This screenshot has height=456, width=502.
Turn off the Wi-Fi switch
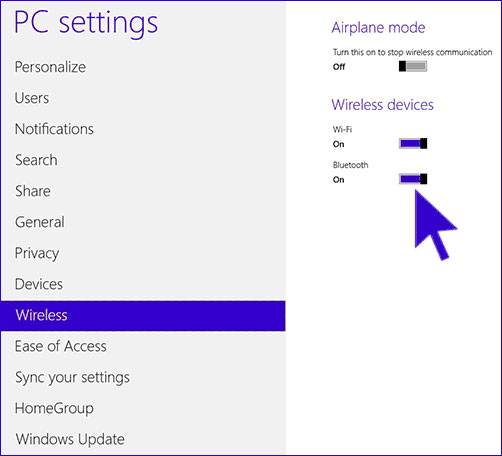413,144
